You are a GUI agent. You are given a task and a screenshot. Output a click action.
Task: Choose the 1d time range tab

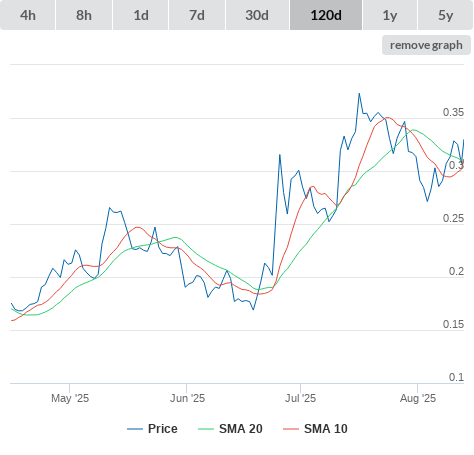click(x=141, y=15)
